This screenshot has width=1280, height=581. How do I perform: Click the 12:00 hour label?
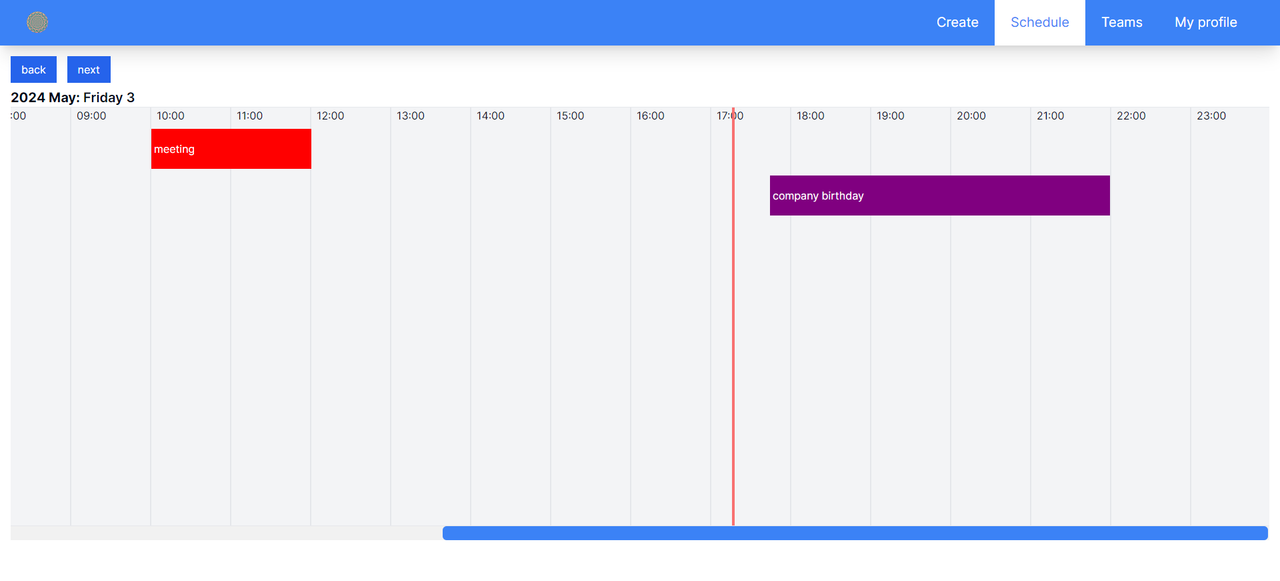click(331, 116)
